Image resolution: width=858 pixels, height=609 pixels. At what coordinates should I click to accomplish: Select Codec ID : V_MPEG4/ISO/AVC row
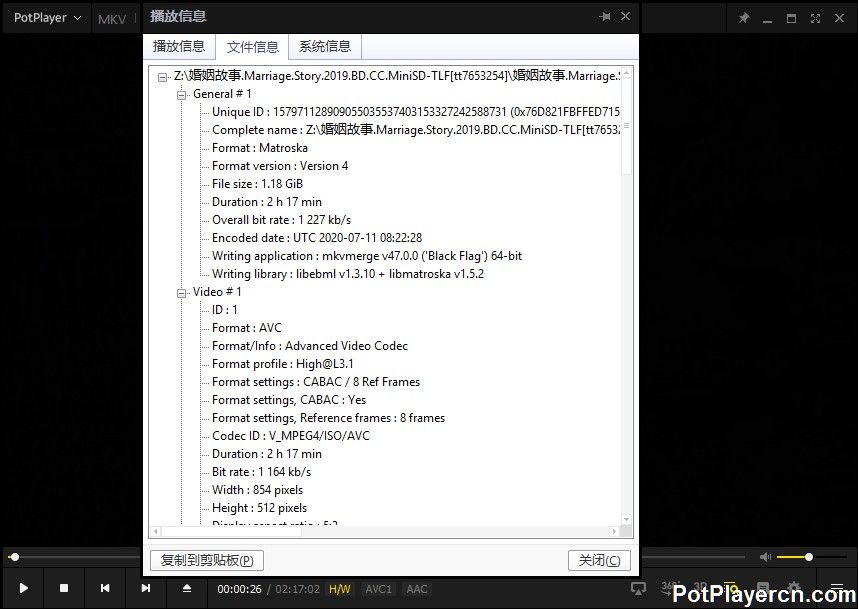[291, 436]
